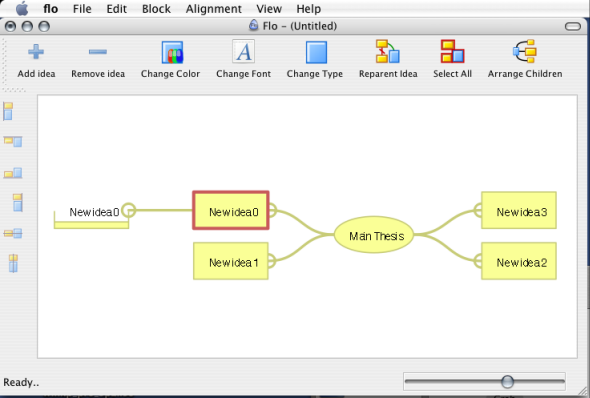Click the Add idea plus icon
The height and width of the screenshot is (398, 590).
click(x=36, y=52)
